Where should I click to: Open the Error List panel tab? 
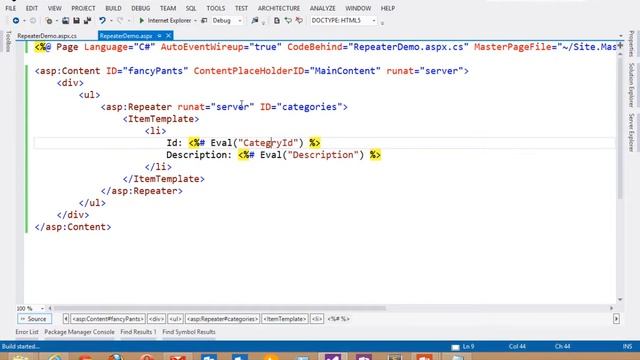(27, 332)
